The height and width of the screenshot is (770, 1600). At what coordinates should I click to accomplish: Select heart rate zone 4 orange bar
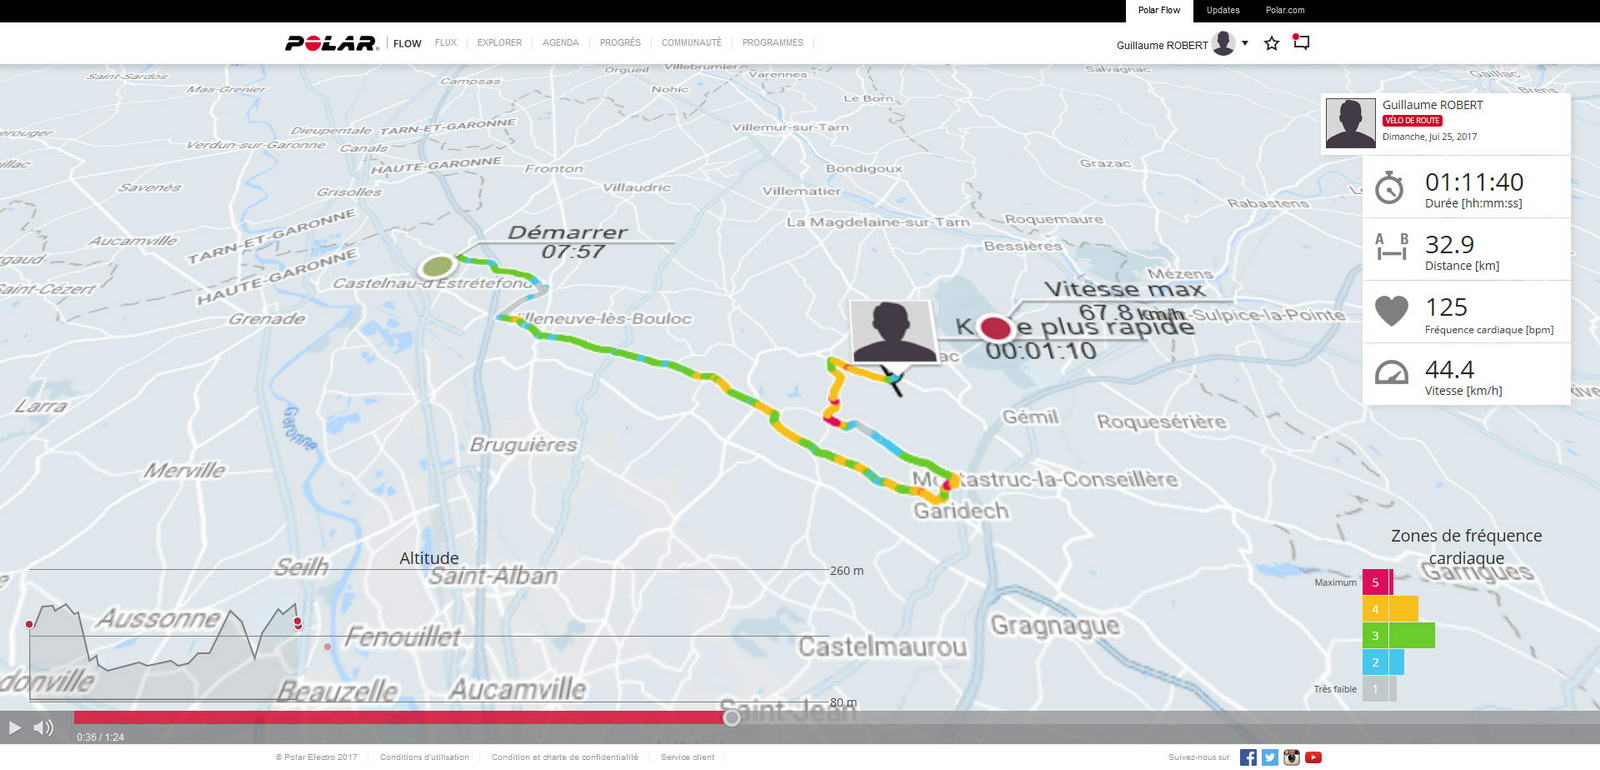click(1390, 609)
